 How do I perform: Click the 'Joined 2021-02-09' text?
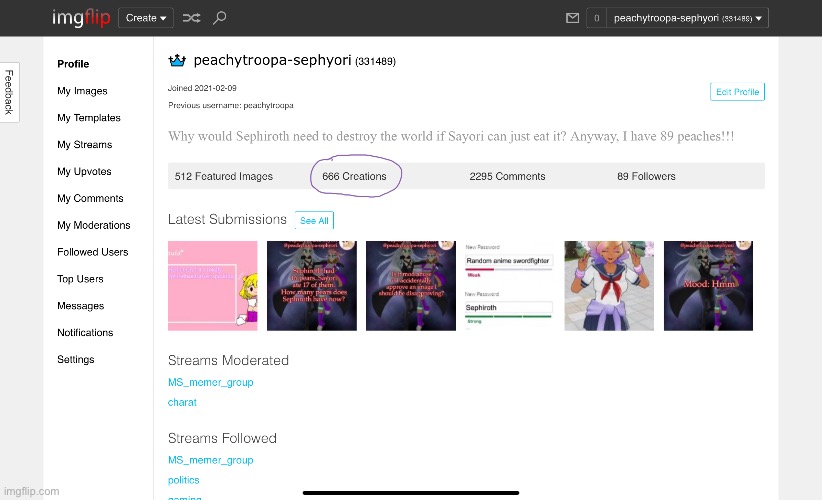coord(202,88)
